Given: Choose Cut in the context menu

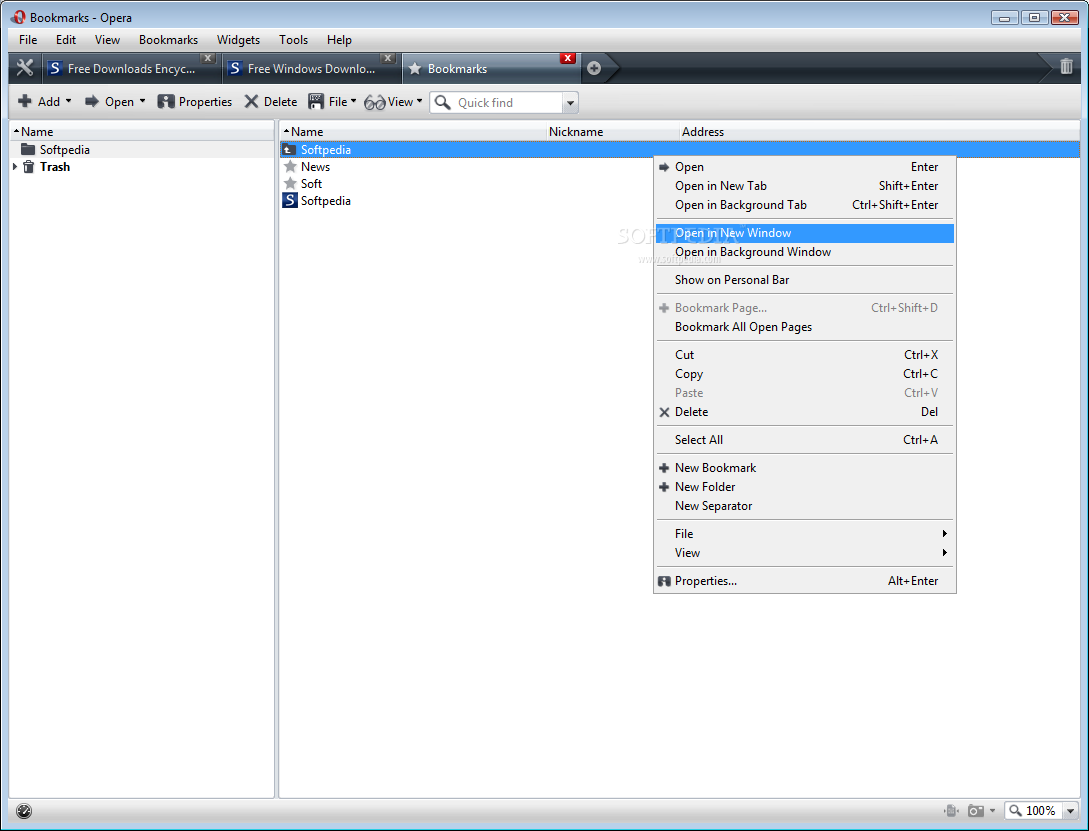Looking at the screenshot, I should (x=805, y=355).
